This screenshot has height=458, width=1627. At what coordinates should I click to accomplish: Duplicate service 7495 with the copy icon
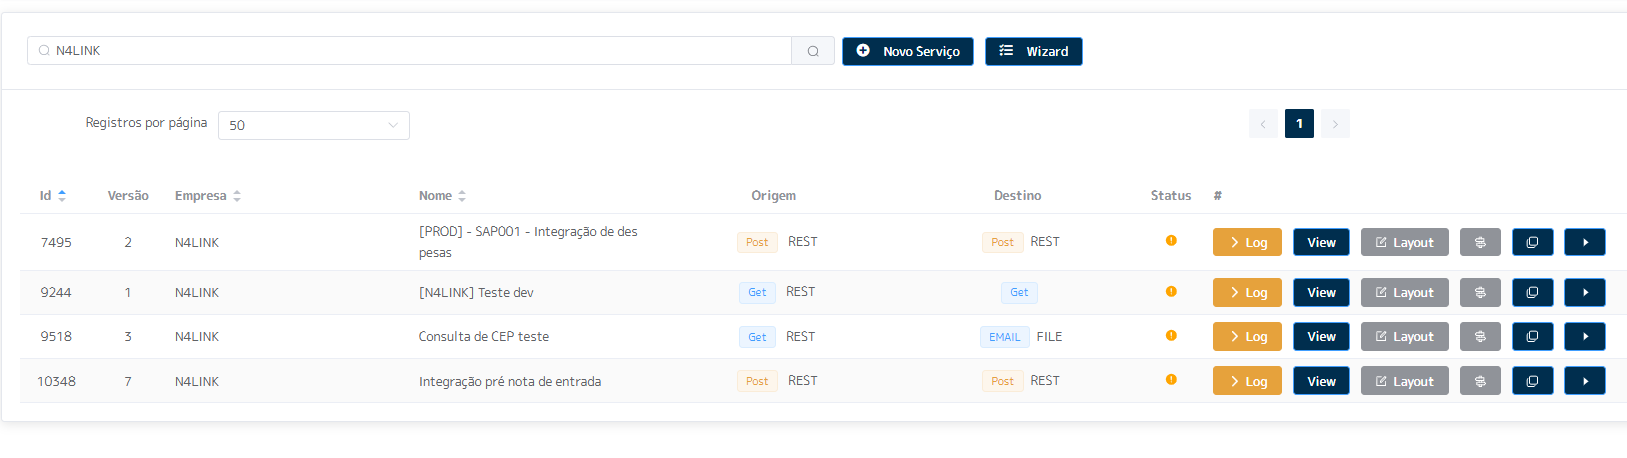[x=1532, y=242]
